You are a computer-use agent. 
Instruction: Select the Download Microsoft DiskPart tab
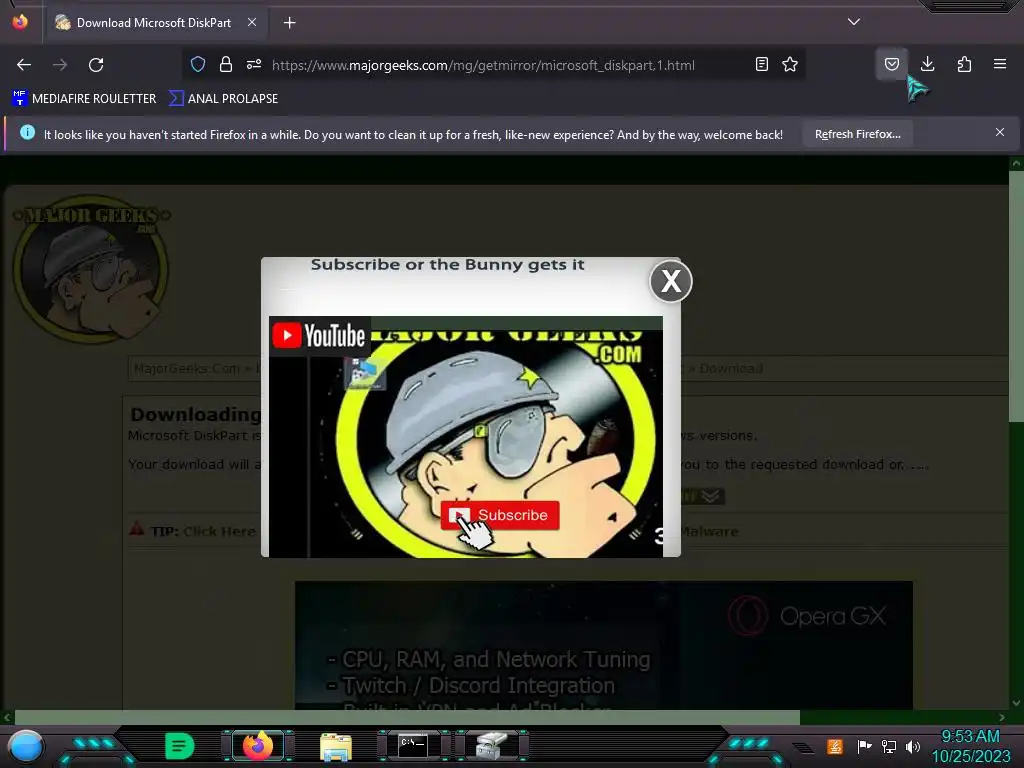pos(155,22)
